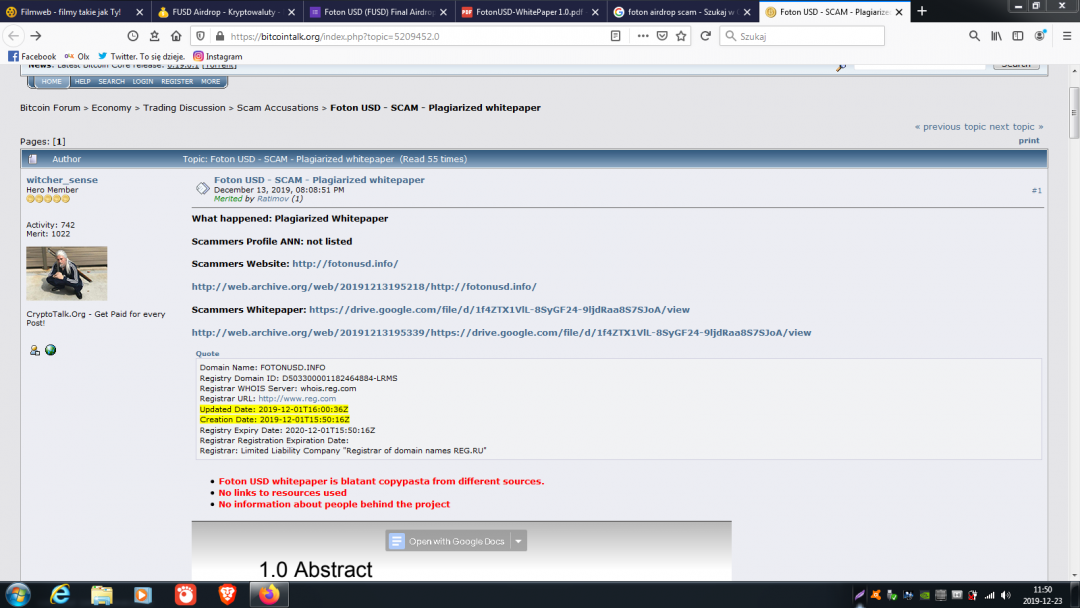This screenshot has height=608, width=1080.
Task: Open the sidebars icon in Firefox toolbar
Action: tap(1018, 35)
